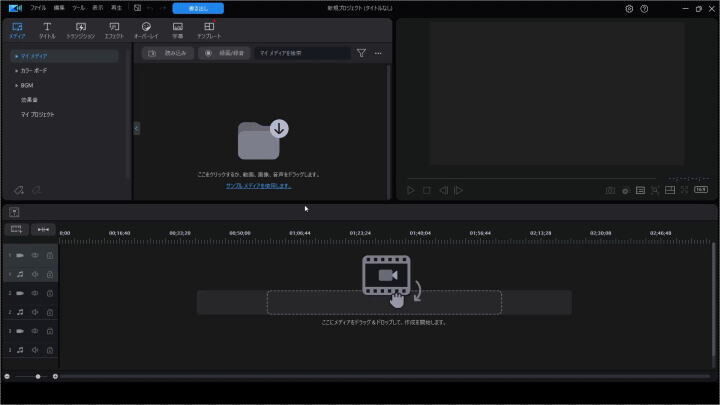Click the timeline zoom out minus button

(7, 377)
